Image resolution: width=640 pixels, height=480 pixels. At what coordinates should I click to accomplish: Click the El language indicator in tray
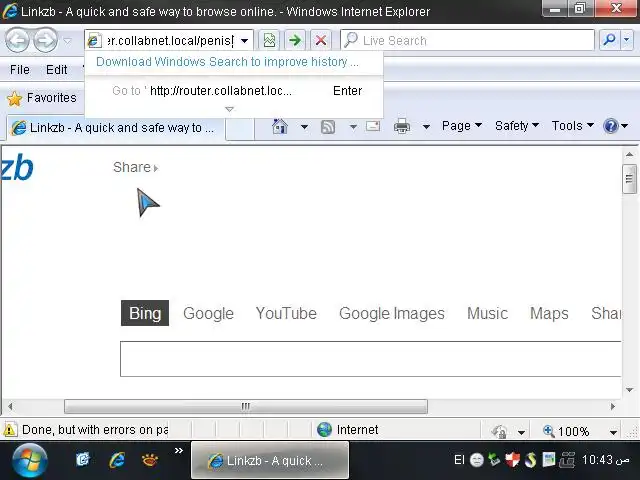(459, 460)
